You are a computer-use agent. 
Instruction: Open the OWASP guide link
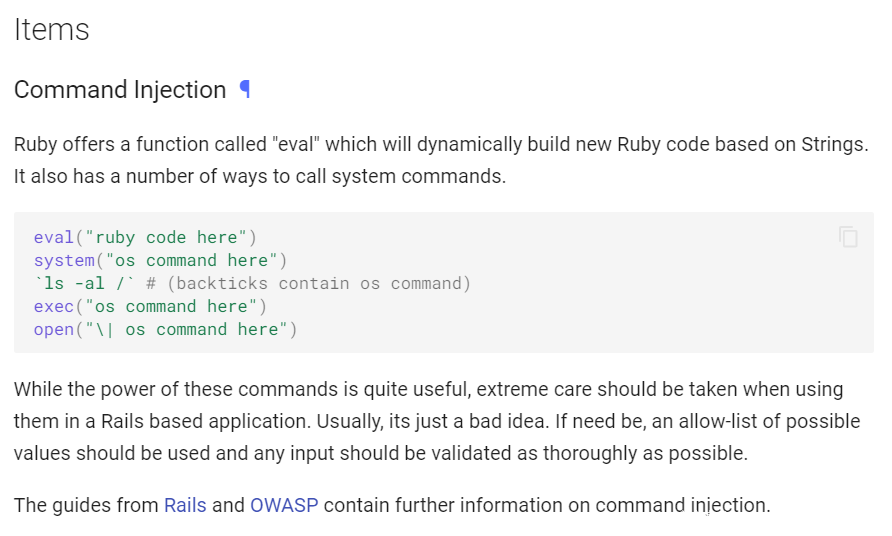[284, 505]
